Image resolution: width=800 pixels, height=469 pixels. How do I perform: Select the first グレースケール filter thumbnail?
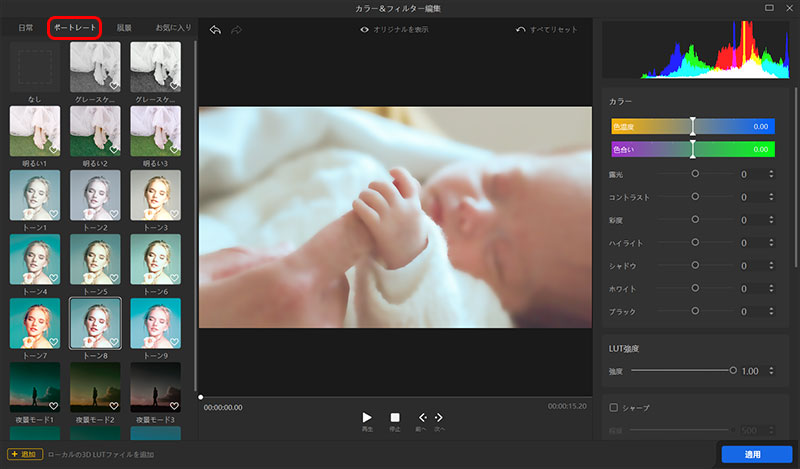(95, 67)
